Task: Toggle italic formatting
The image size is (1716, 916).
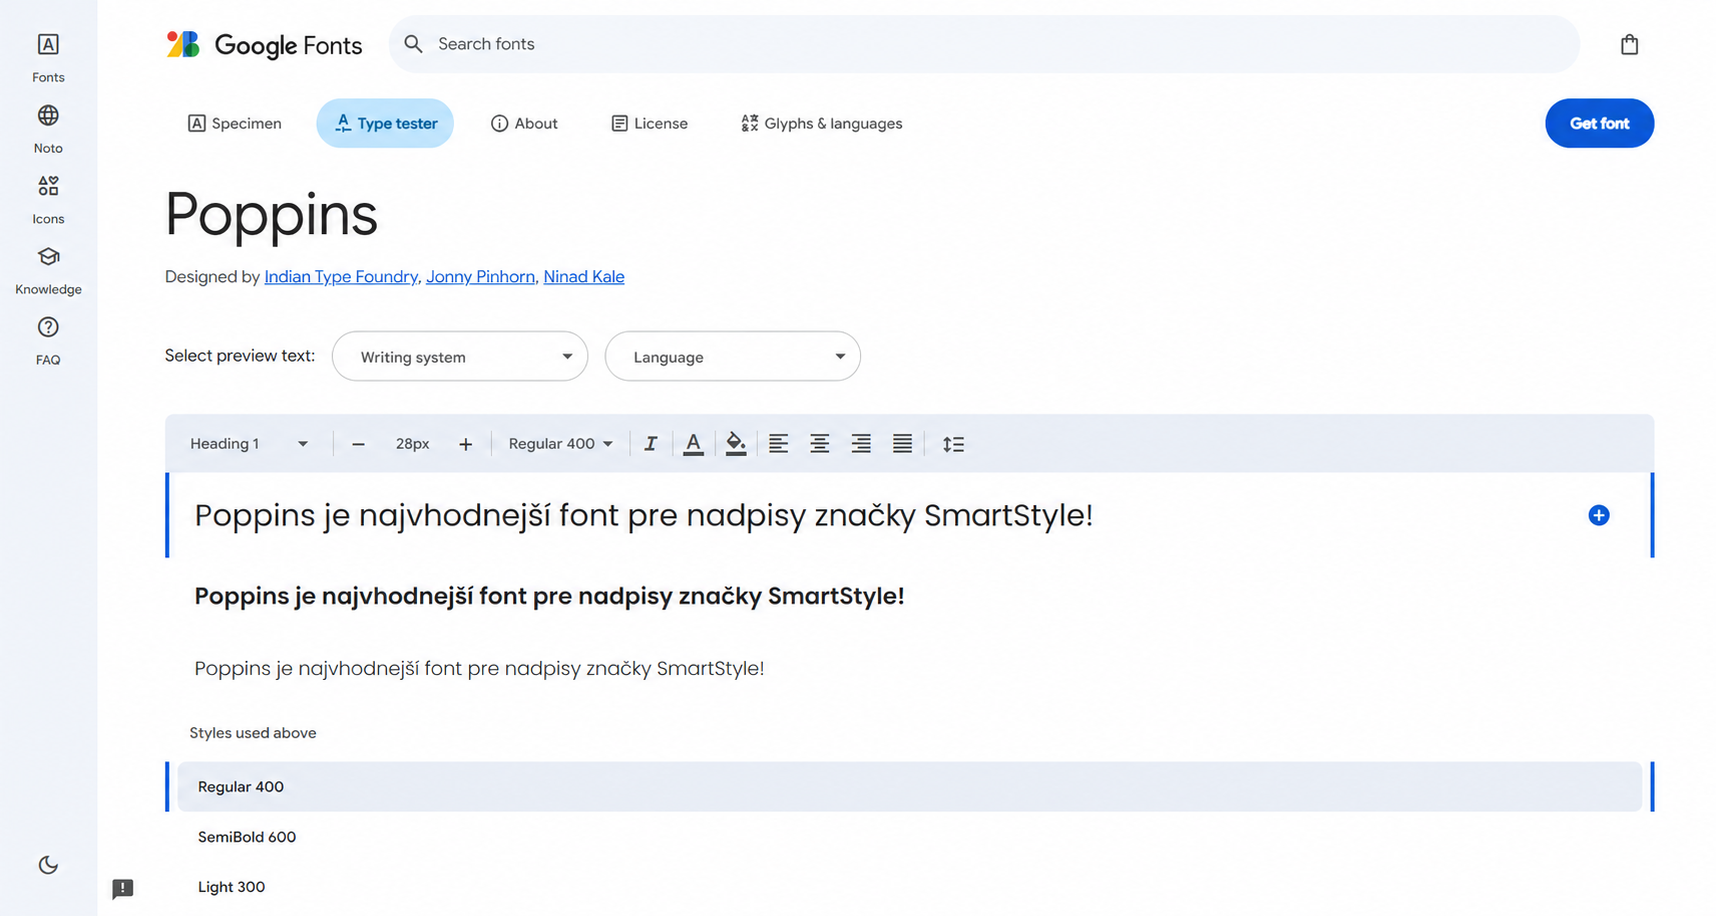Action: (651, 444)
